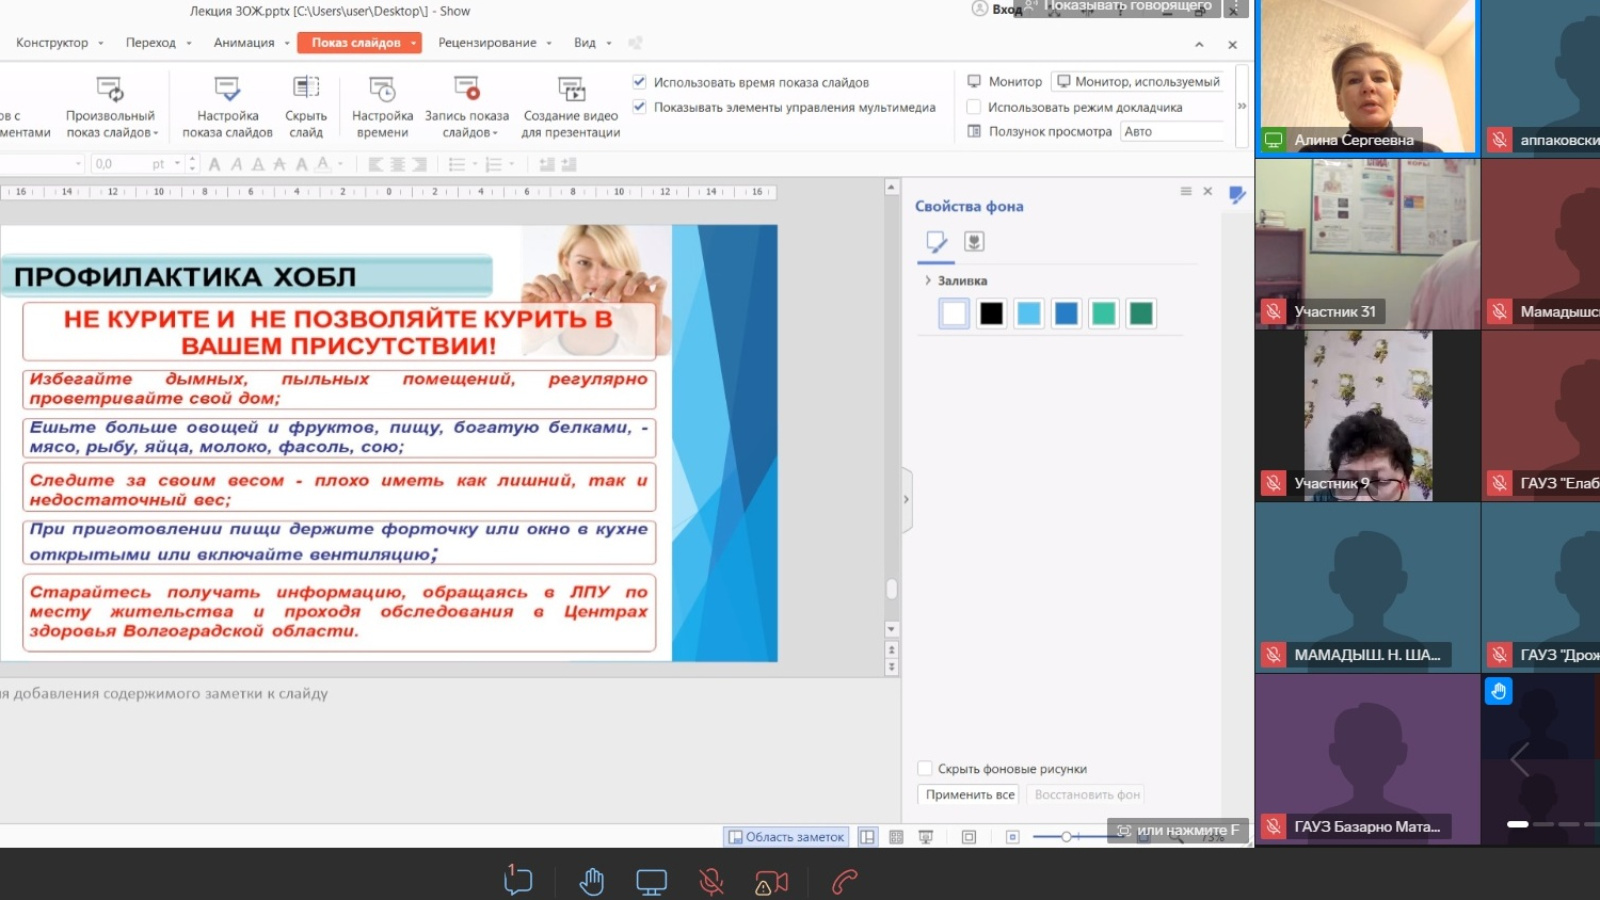1600x900 pixels.
Task: Open Slide show setup settings
Action: (x=227, y=90)
